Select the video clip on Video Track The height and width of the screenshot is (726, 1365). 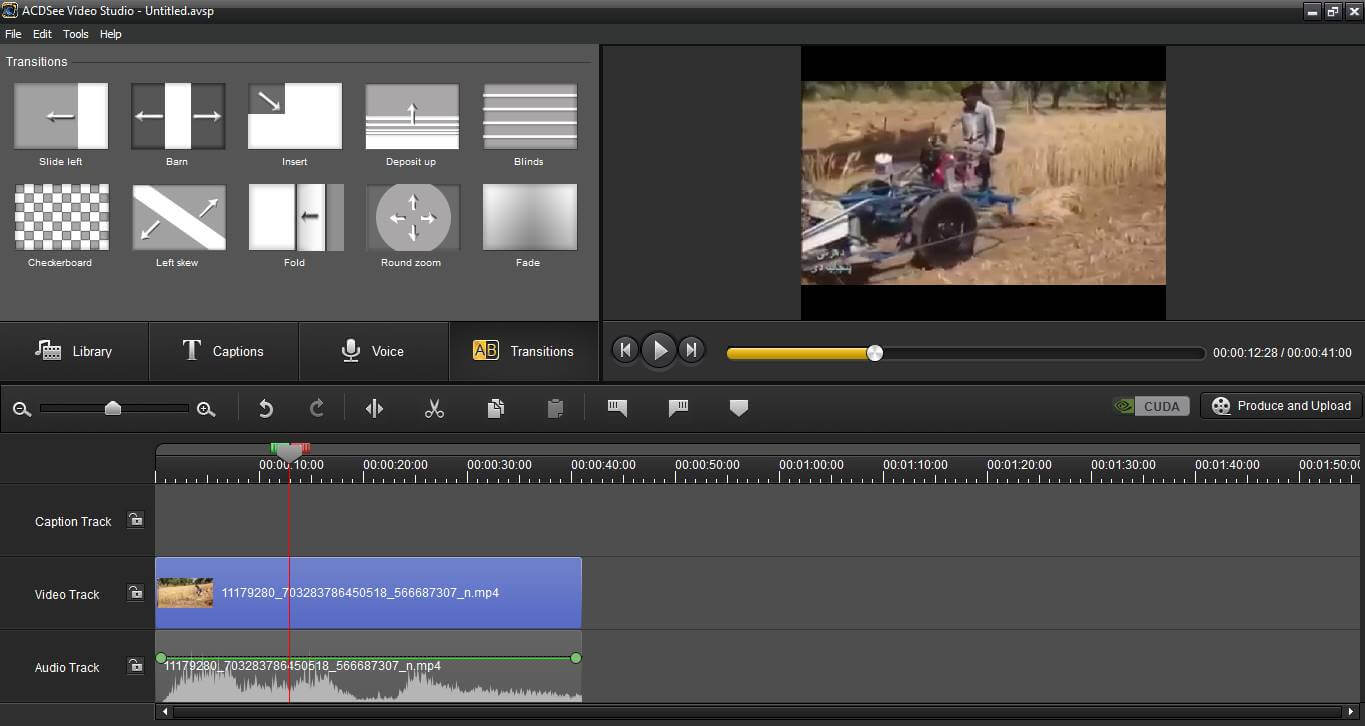[x=368, y=593]
